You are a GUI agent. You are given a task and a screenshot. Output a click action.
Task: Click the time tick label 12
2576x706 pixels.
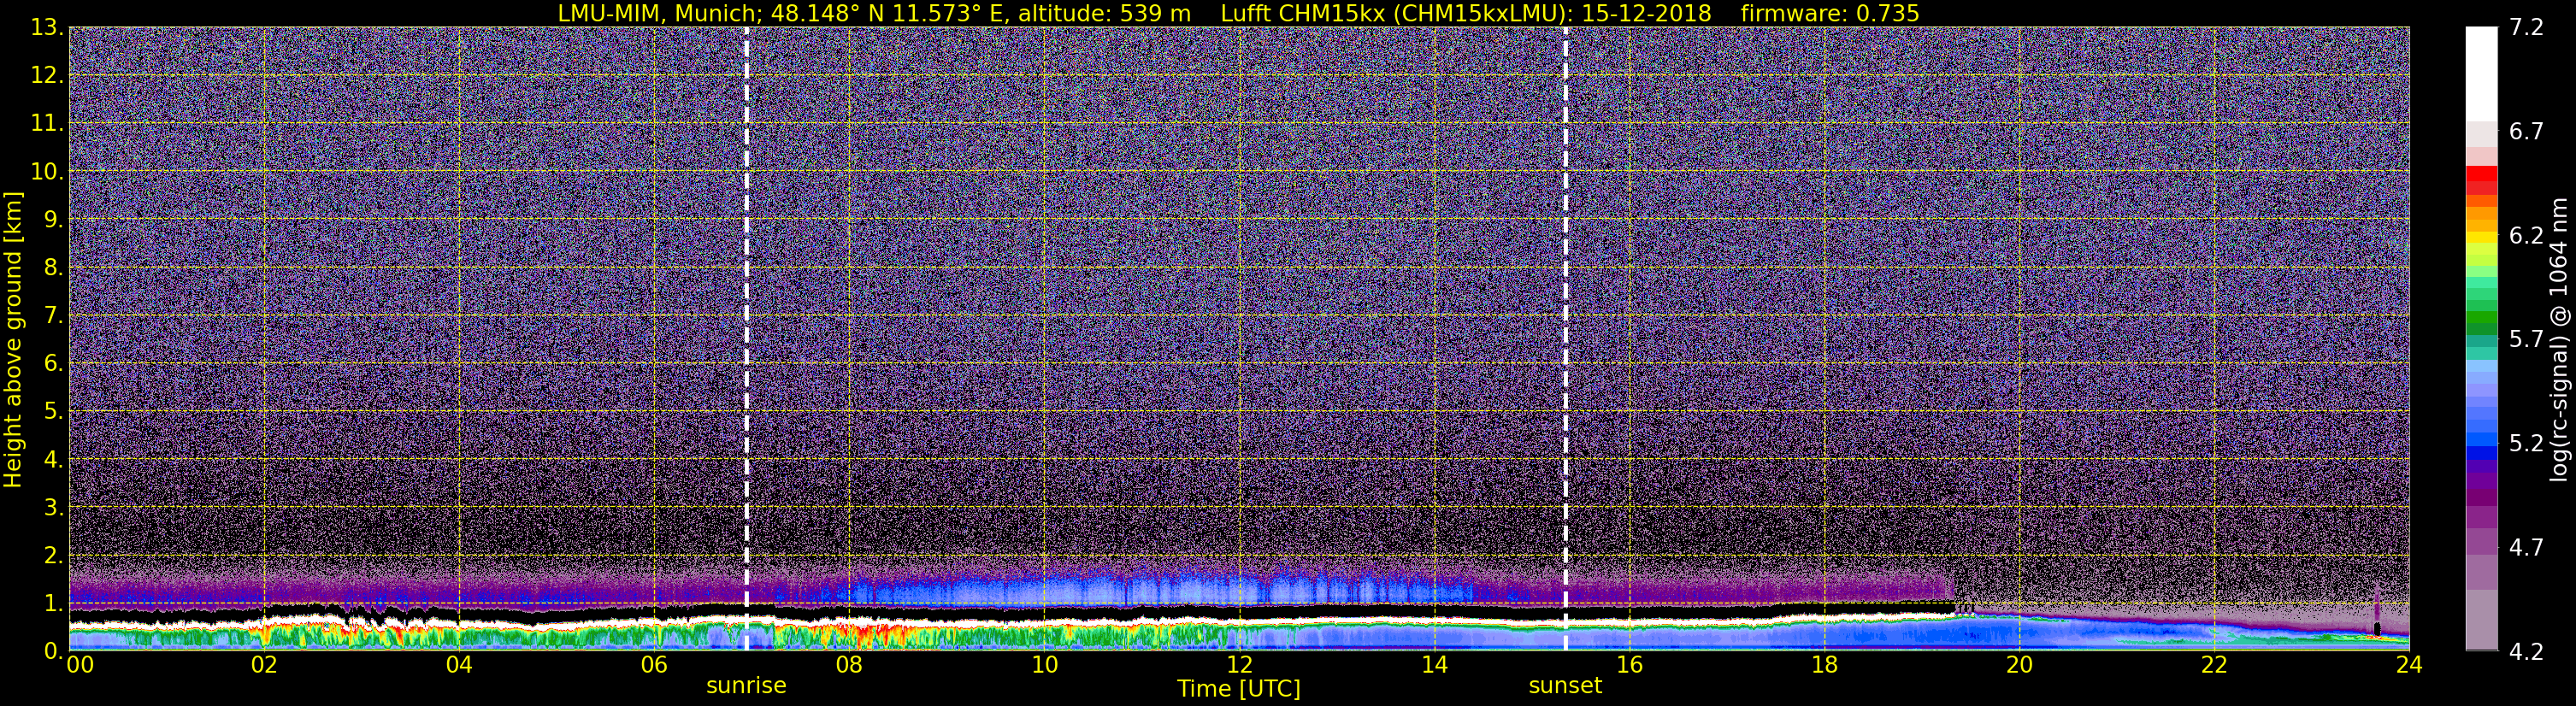(1239, 665)
